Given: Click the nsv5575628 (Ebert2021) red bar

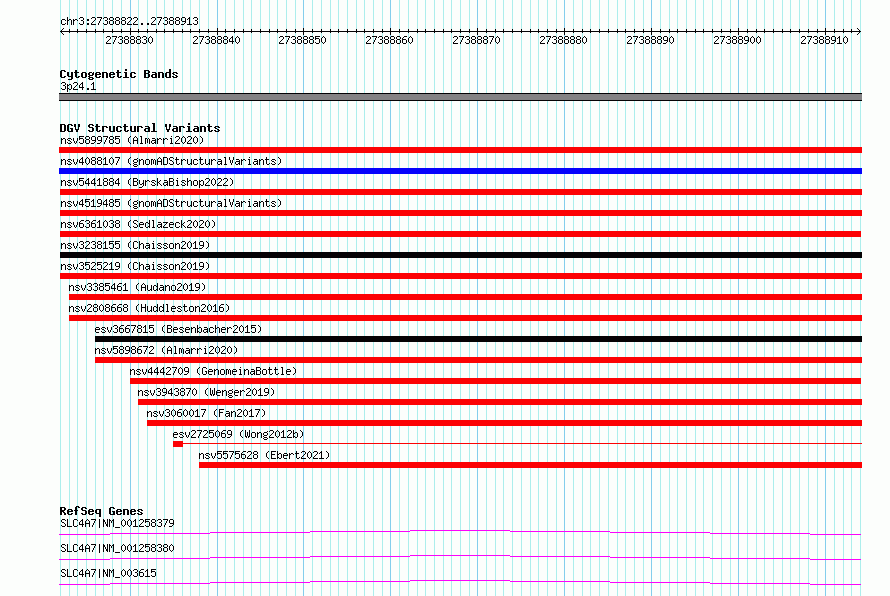Looking at the screenshot, I should [x=530, y=465].
